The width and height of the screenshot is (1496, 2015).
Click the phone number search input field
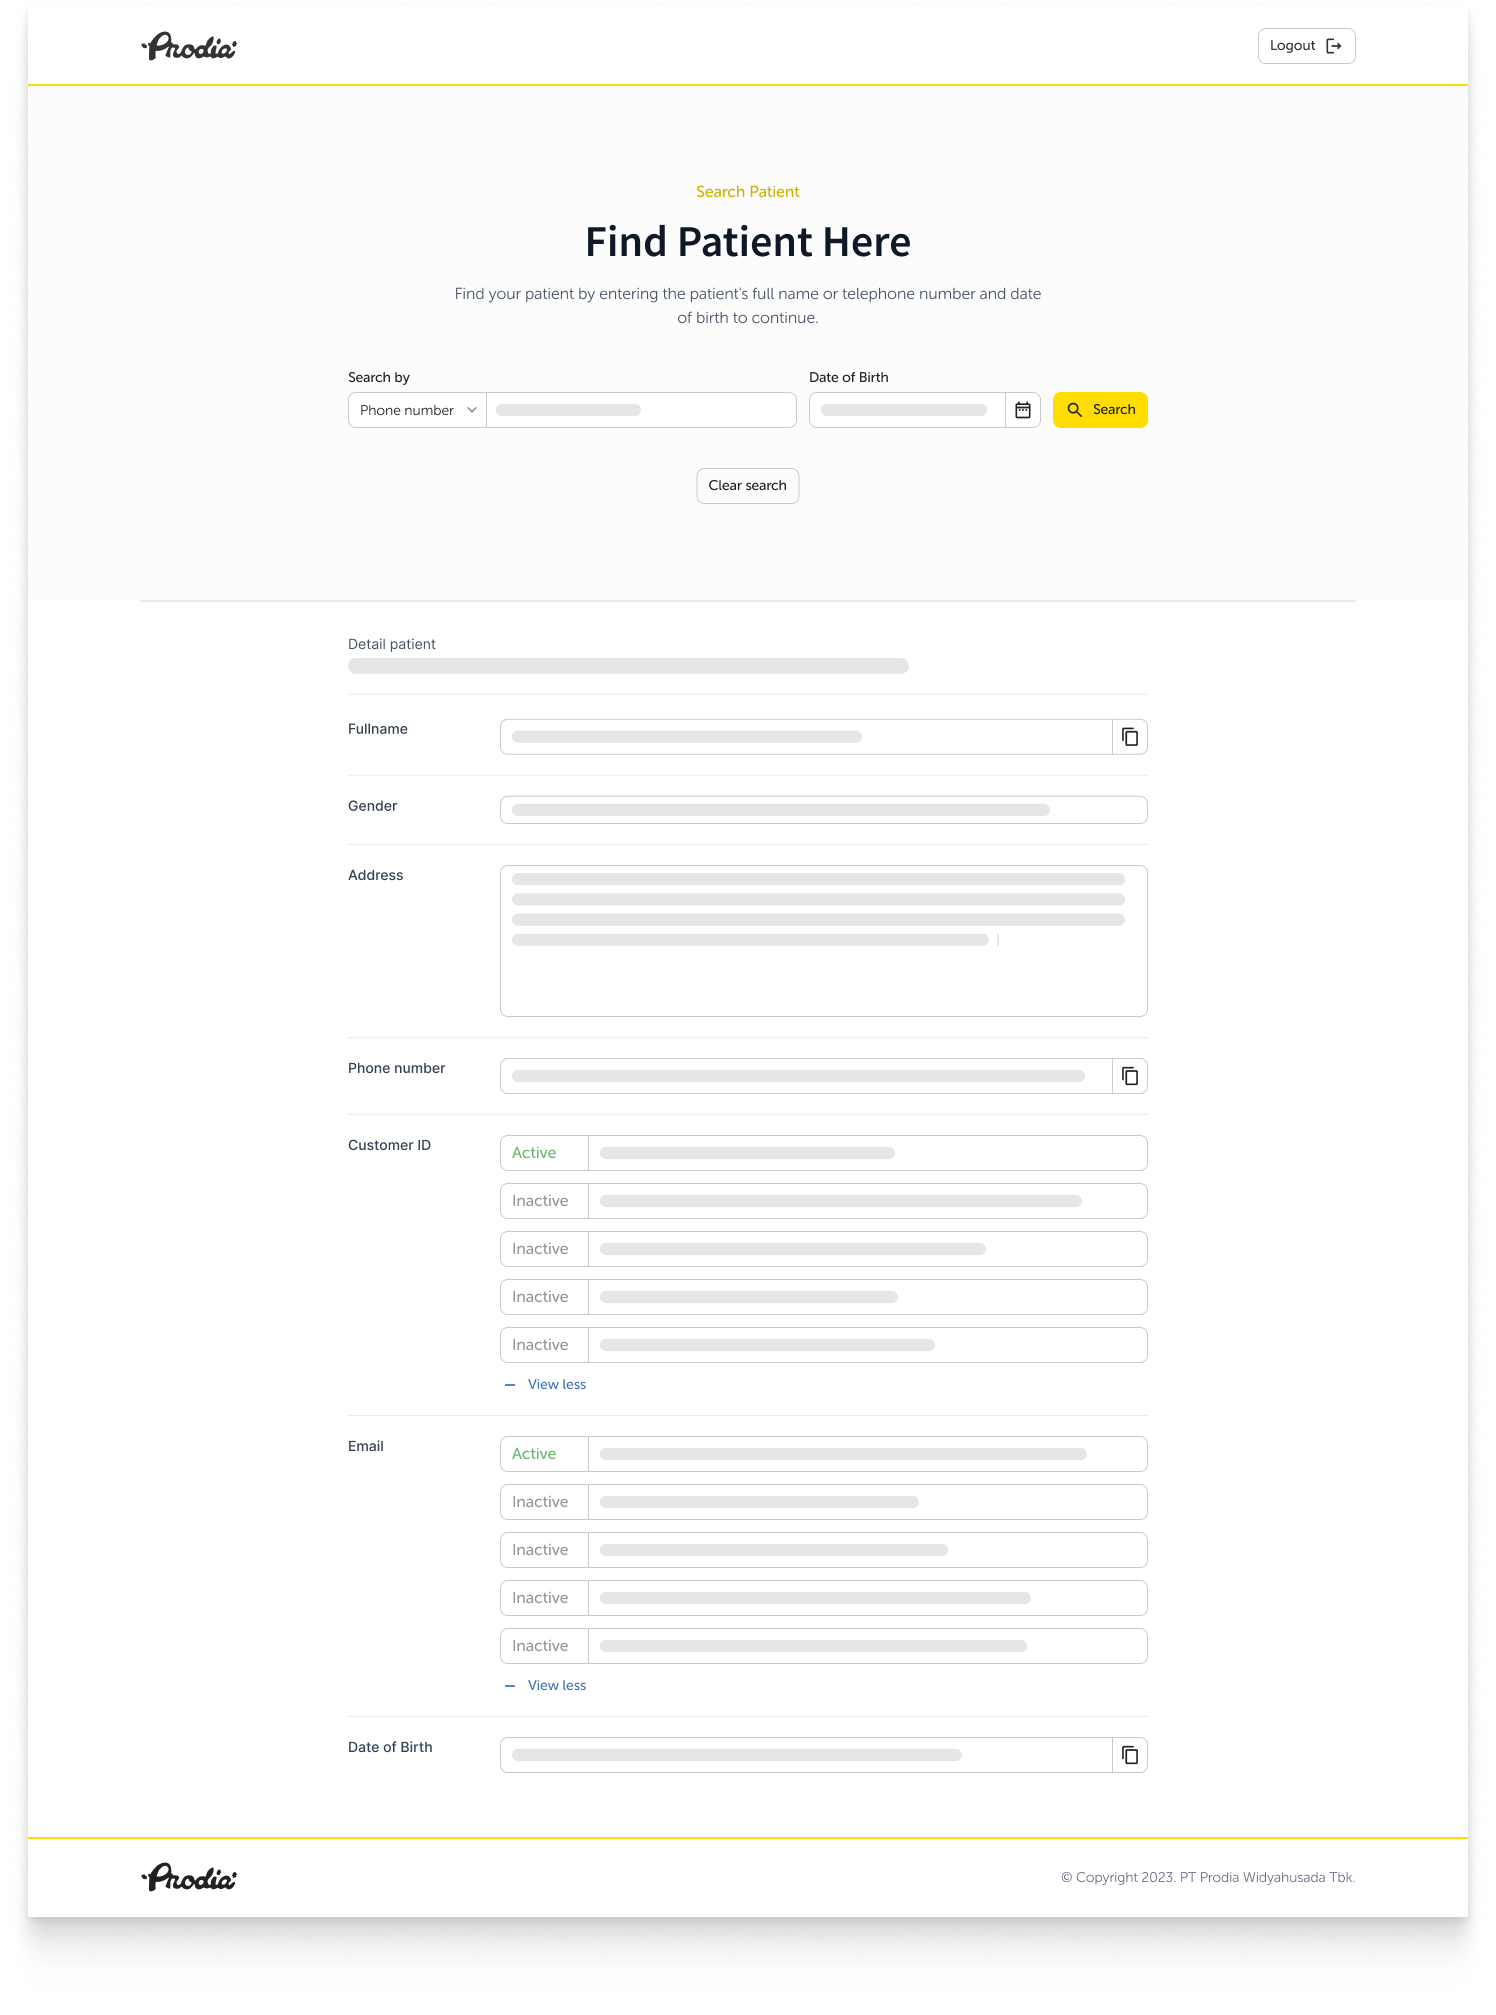pyautogui.click(x=641, y=410)
